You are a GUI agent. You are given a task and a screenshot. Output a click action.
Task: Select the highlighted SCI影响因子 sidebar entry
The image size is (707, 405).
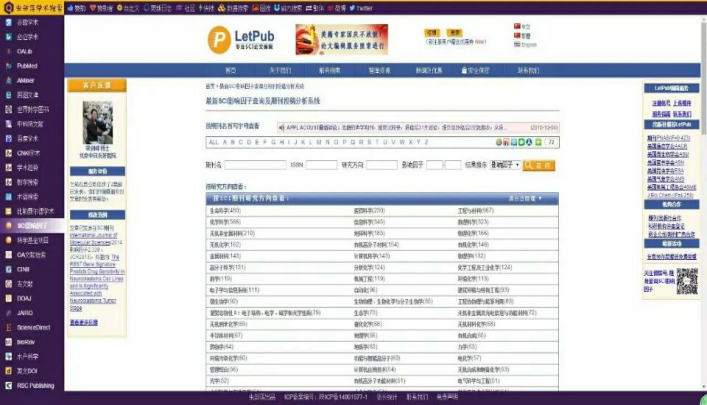32,226
